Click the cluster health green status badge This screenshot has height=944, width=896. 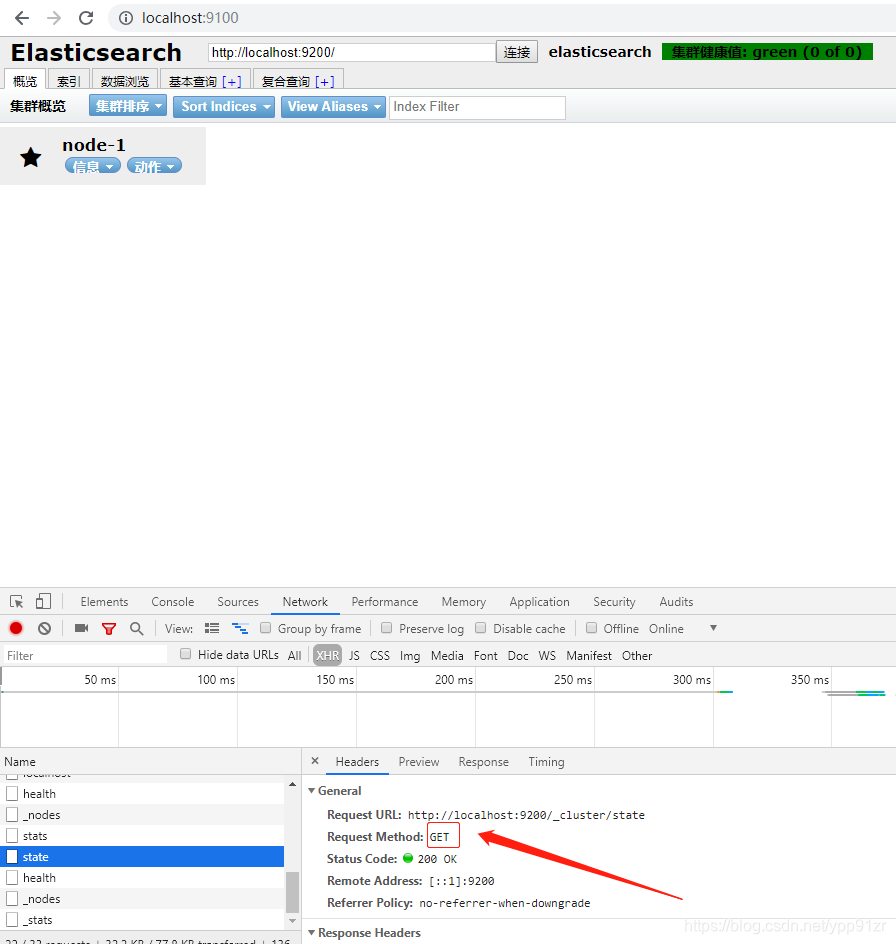click(x=767, y=52)
